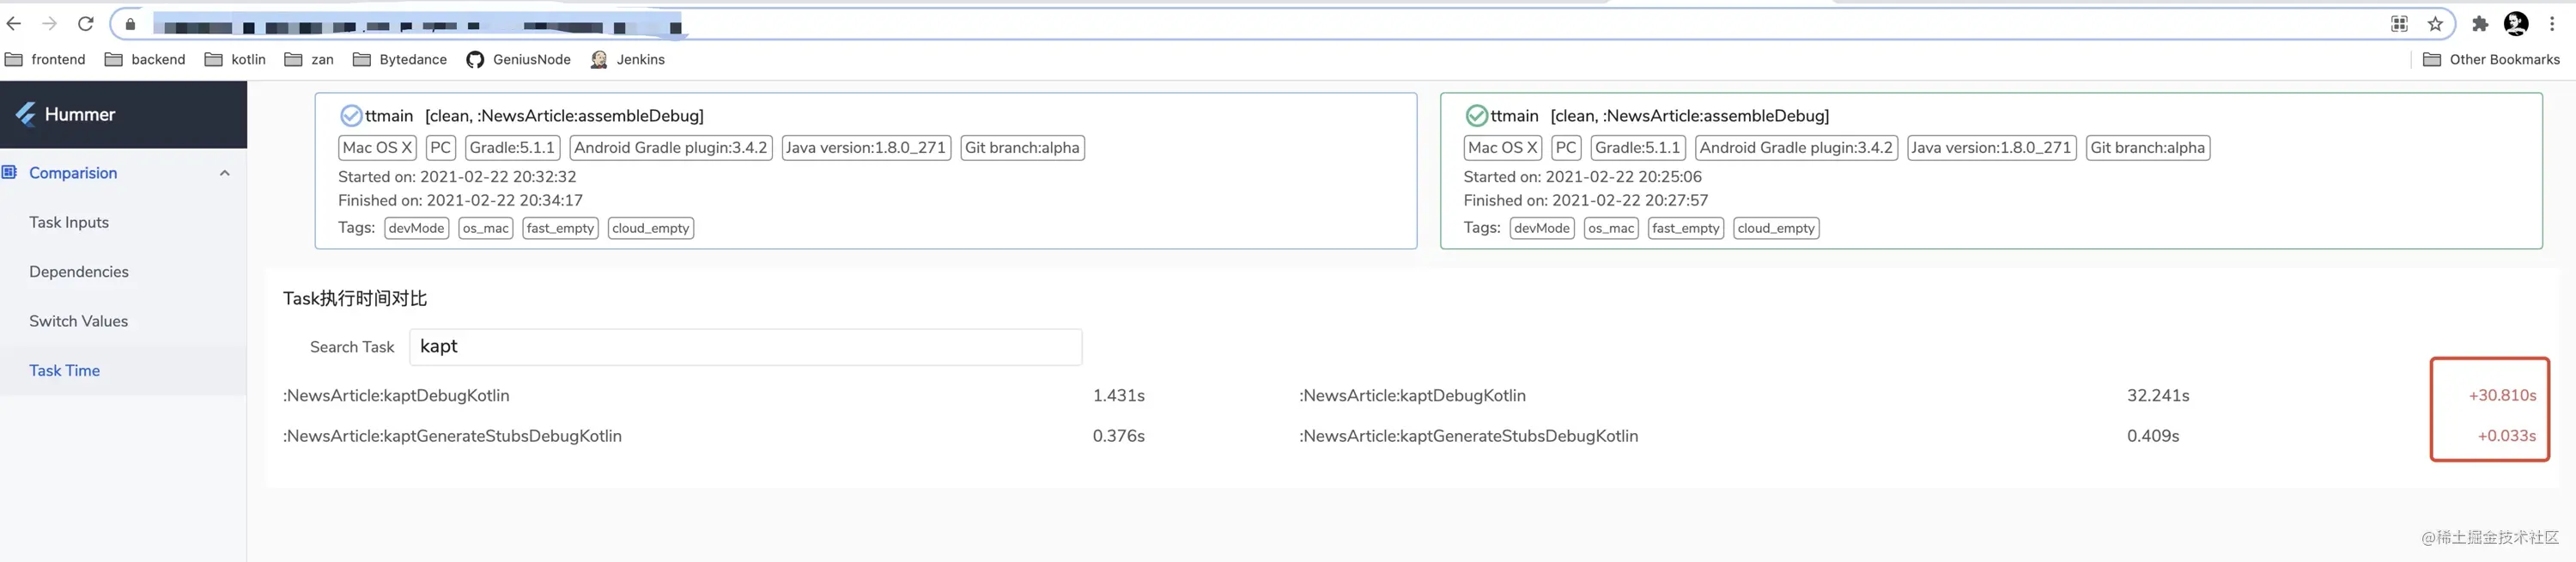Click the lock icon in address bar
The image size is (2576, 562).
point(130,24)
